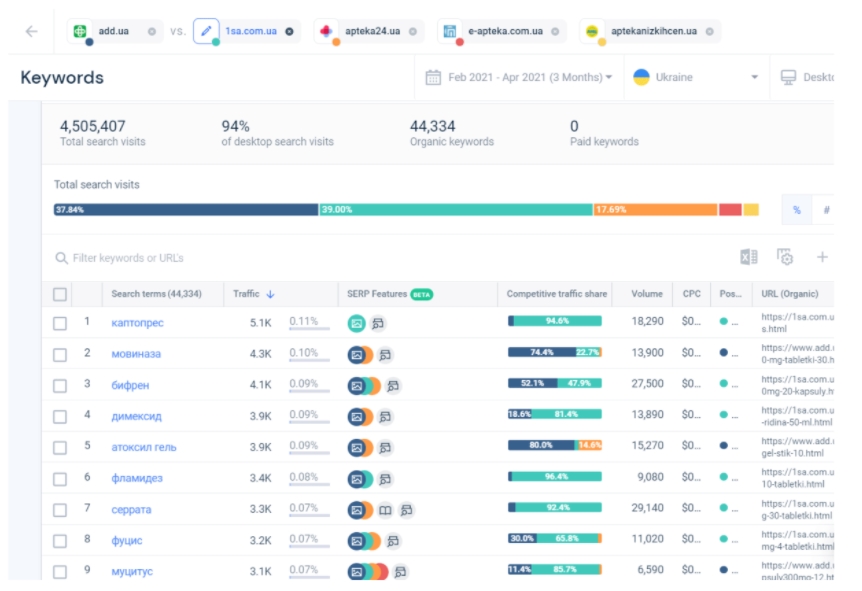Open the атоксил гель keyword link

(x=144, y=447)
